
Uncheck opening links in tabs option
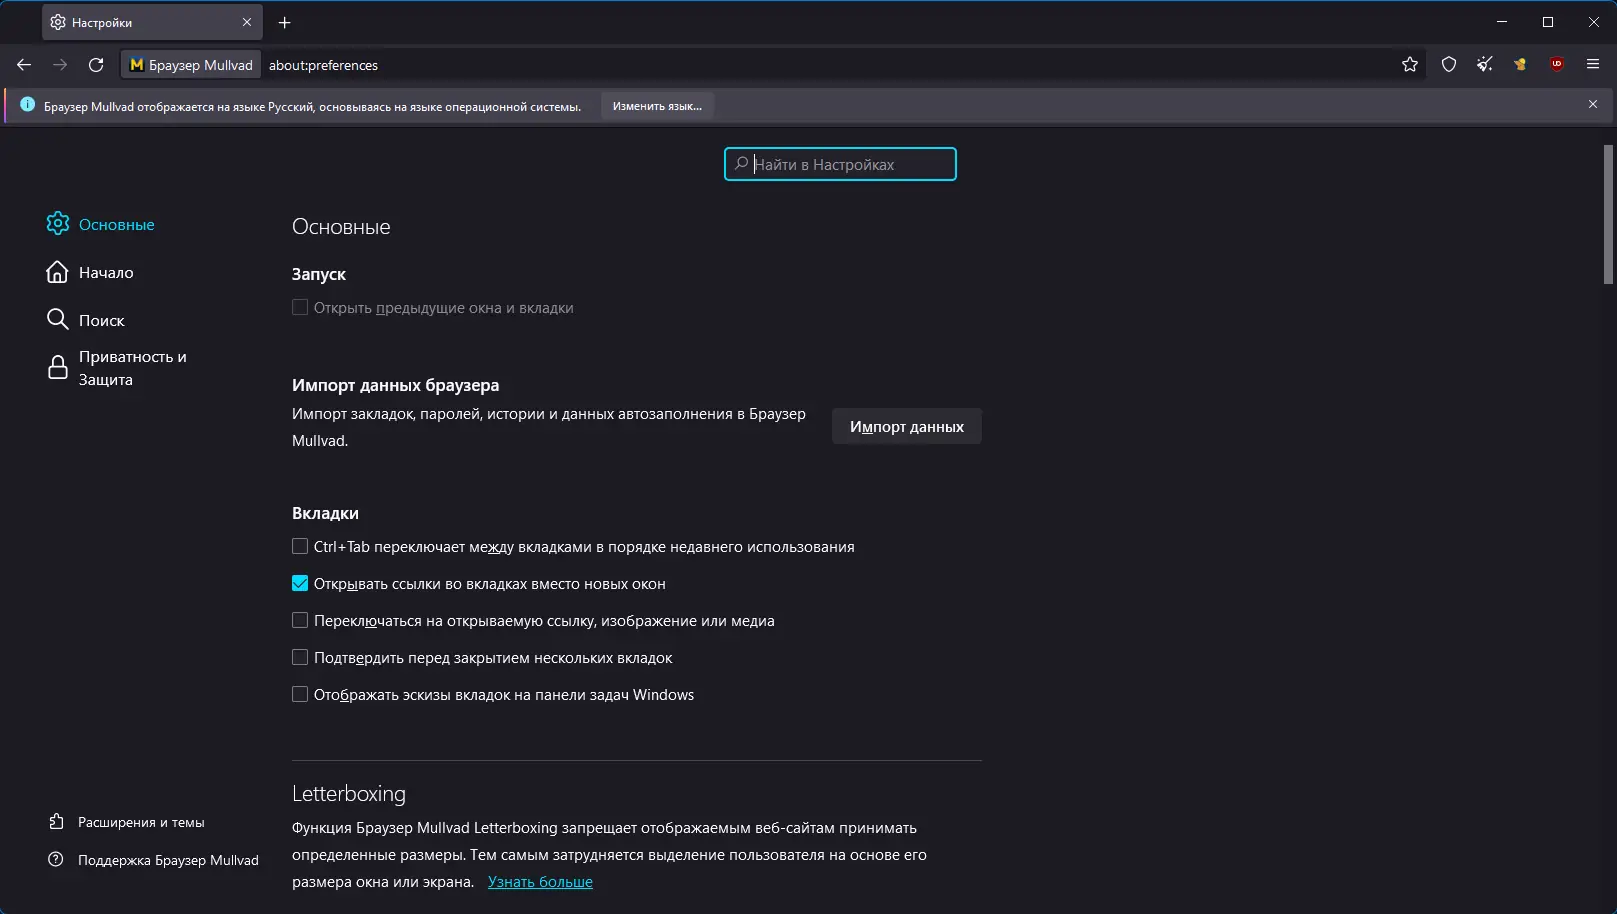(300, 583)
